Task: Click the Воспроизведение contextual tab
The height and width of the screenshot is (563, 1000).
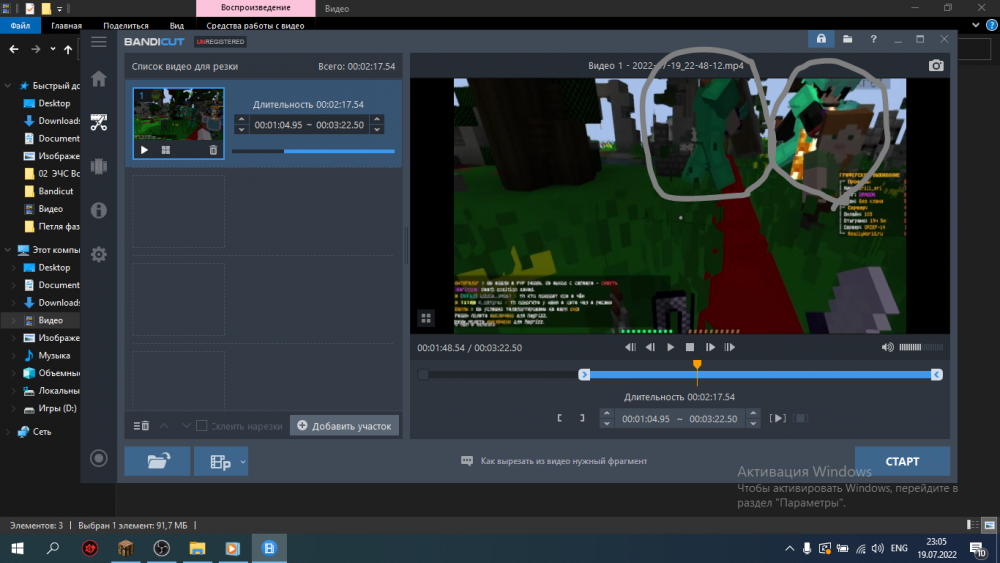Action: 256,8
